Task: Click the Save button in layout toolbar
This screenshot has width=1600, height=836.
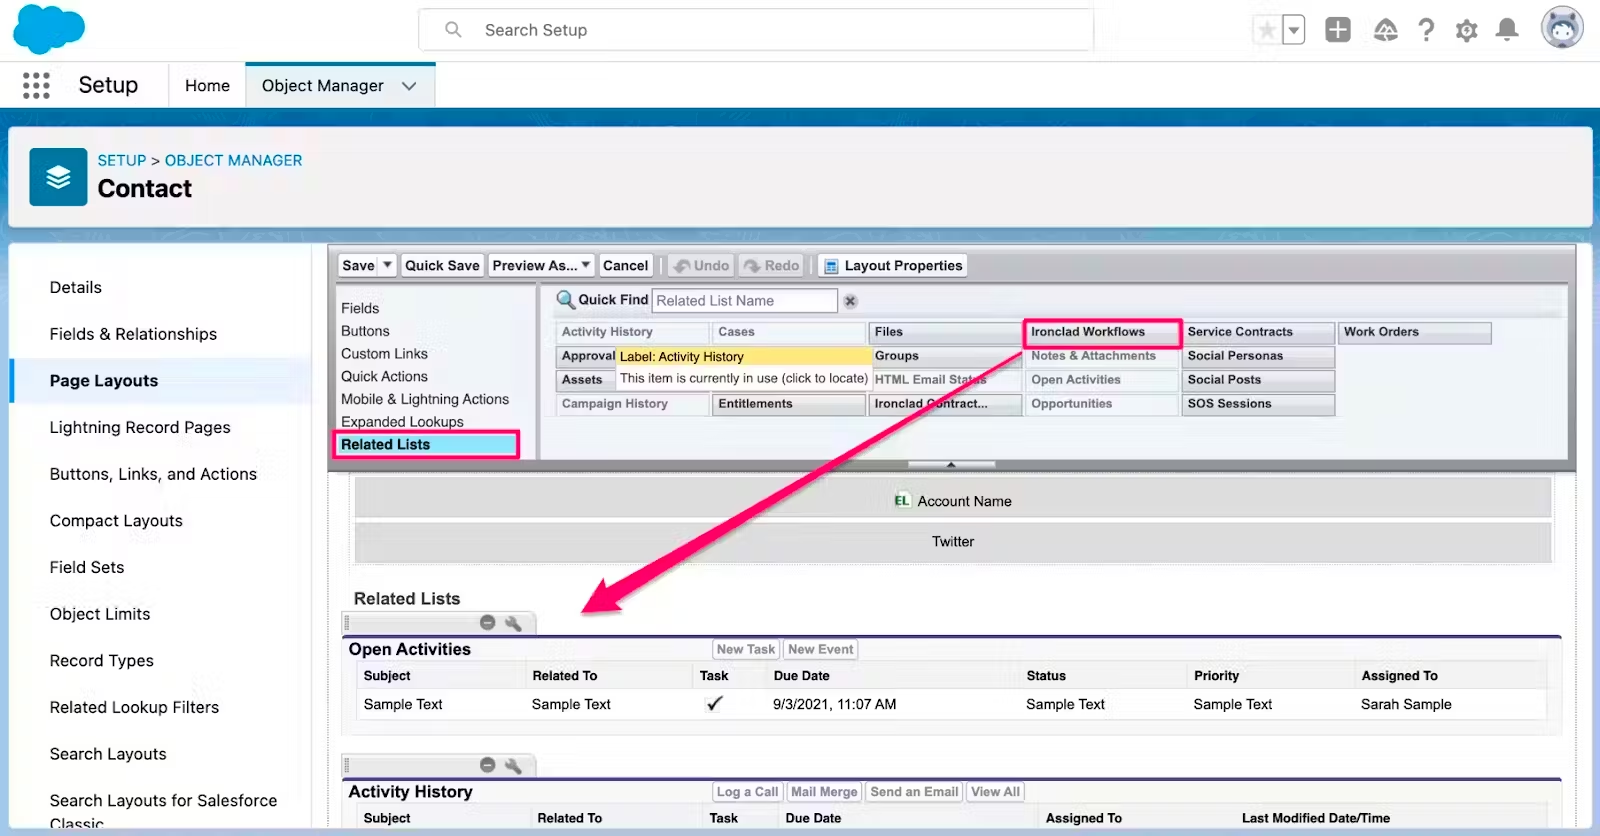Action: (x=358, y=265)
